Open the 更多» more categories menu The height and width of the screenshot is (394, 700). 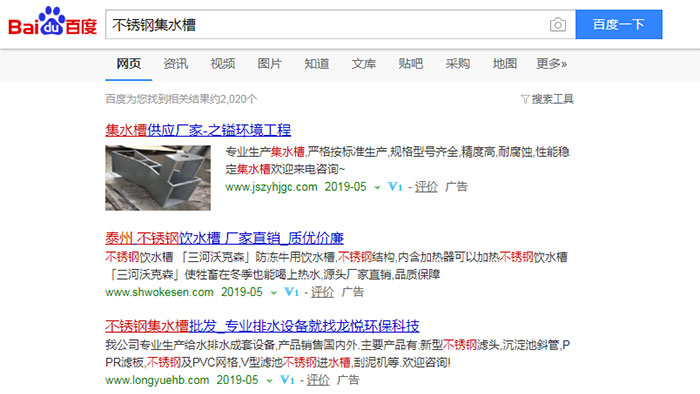pyautogui.click(x=551, y=64)
